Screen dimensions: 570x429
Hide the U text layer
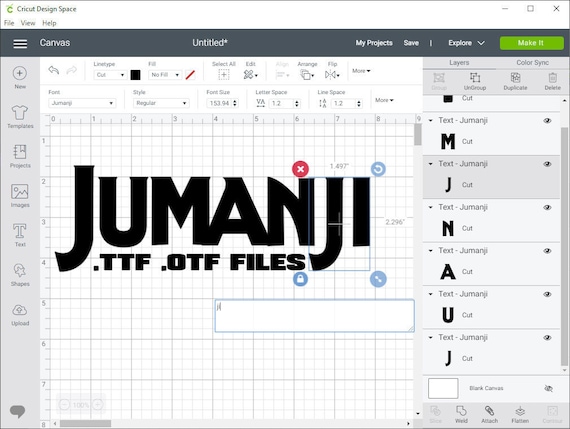click(547, 294)
